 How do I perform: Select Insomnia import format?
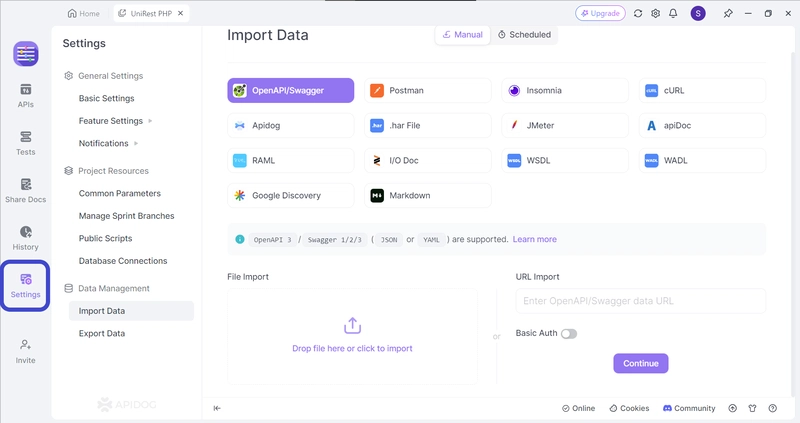(x=565, y=90)
